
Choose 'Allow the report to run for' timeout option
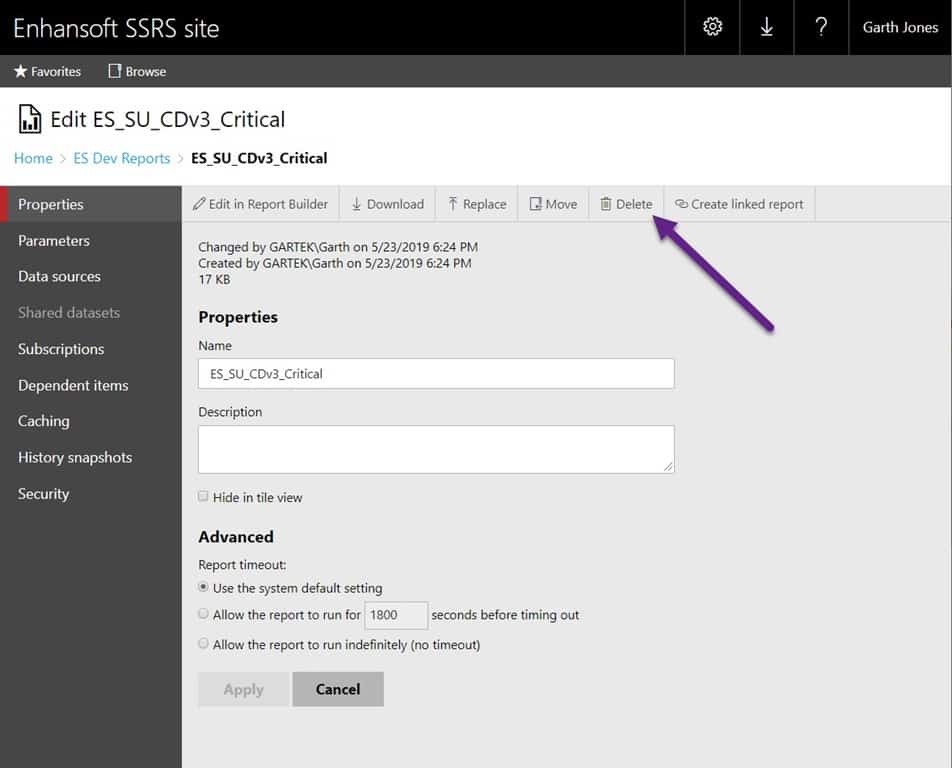pos(203,614)
